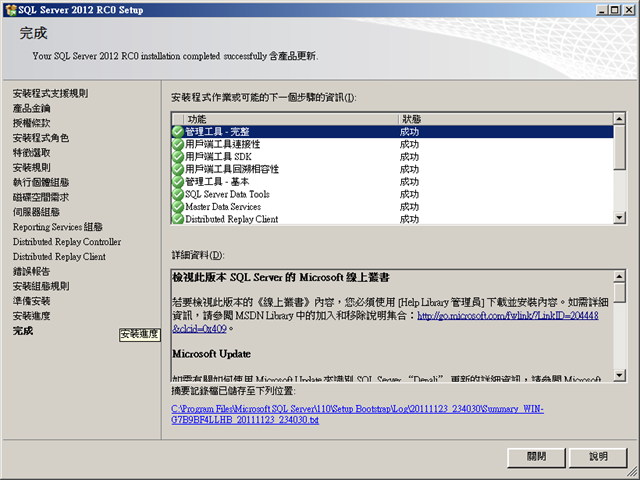The image size is (640, 480).
Task: Select the 用戶端工具 SDK row
Action: 392,157
